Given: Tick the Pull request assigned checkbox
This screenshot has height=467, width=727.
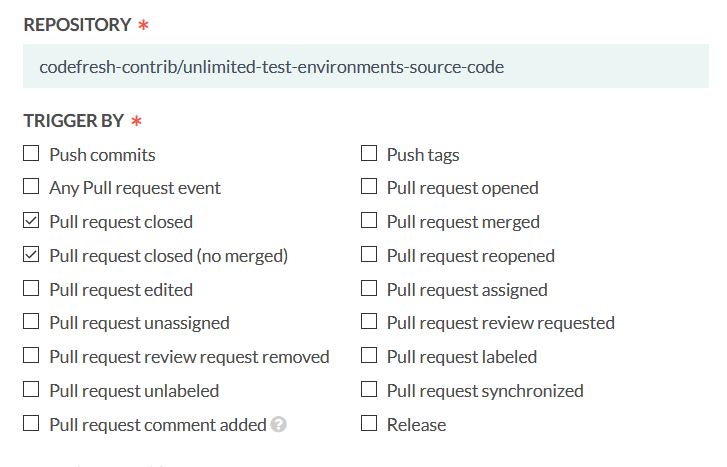Looking at the screenshot, I should tap(369, 289).
